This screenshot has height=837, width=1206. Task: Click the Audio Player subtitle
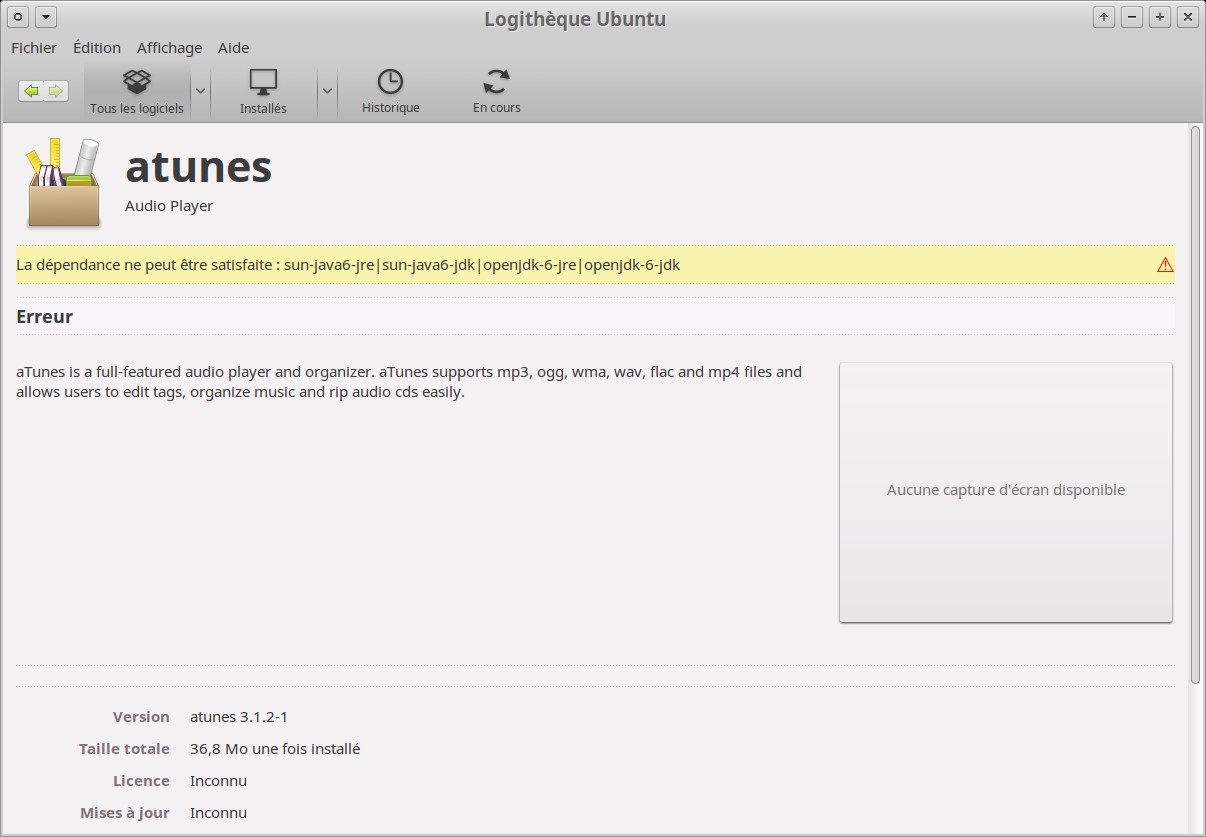click(x=169, y=206)
